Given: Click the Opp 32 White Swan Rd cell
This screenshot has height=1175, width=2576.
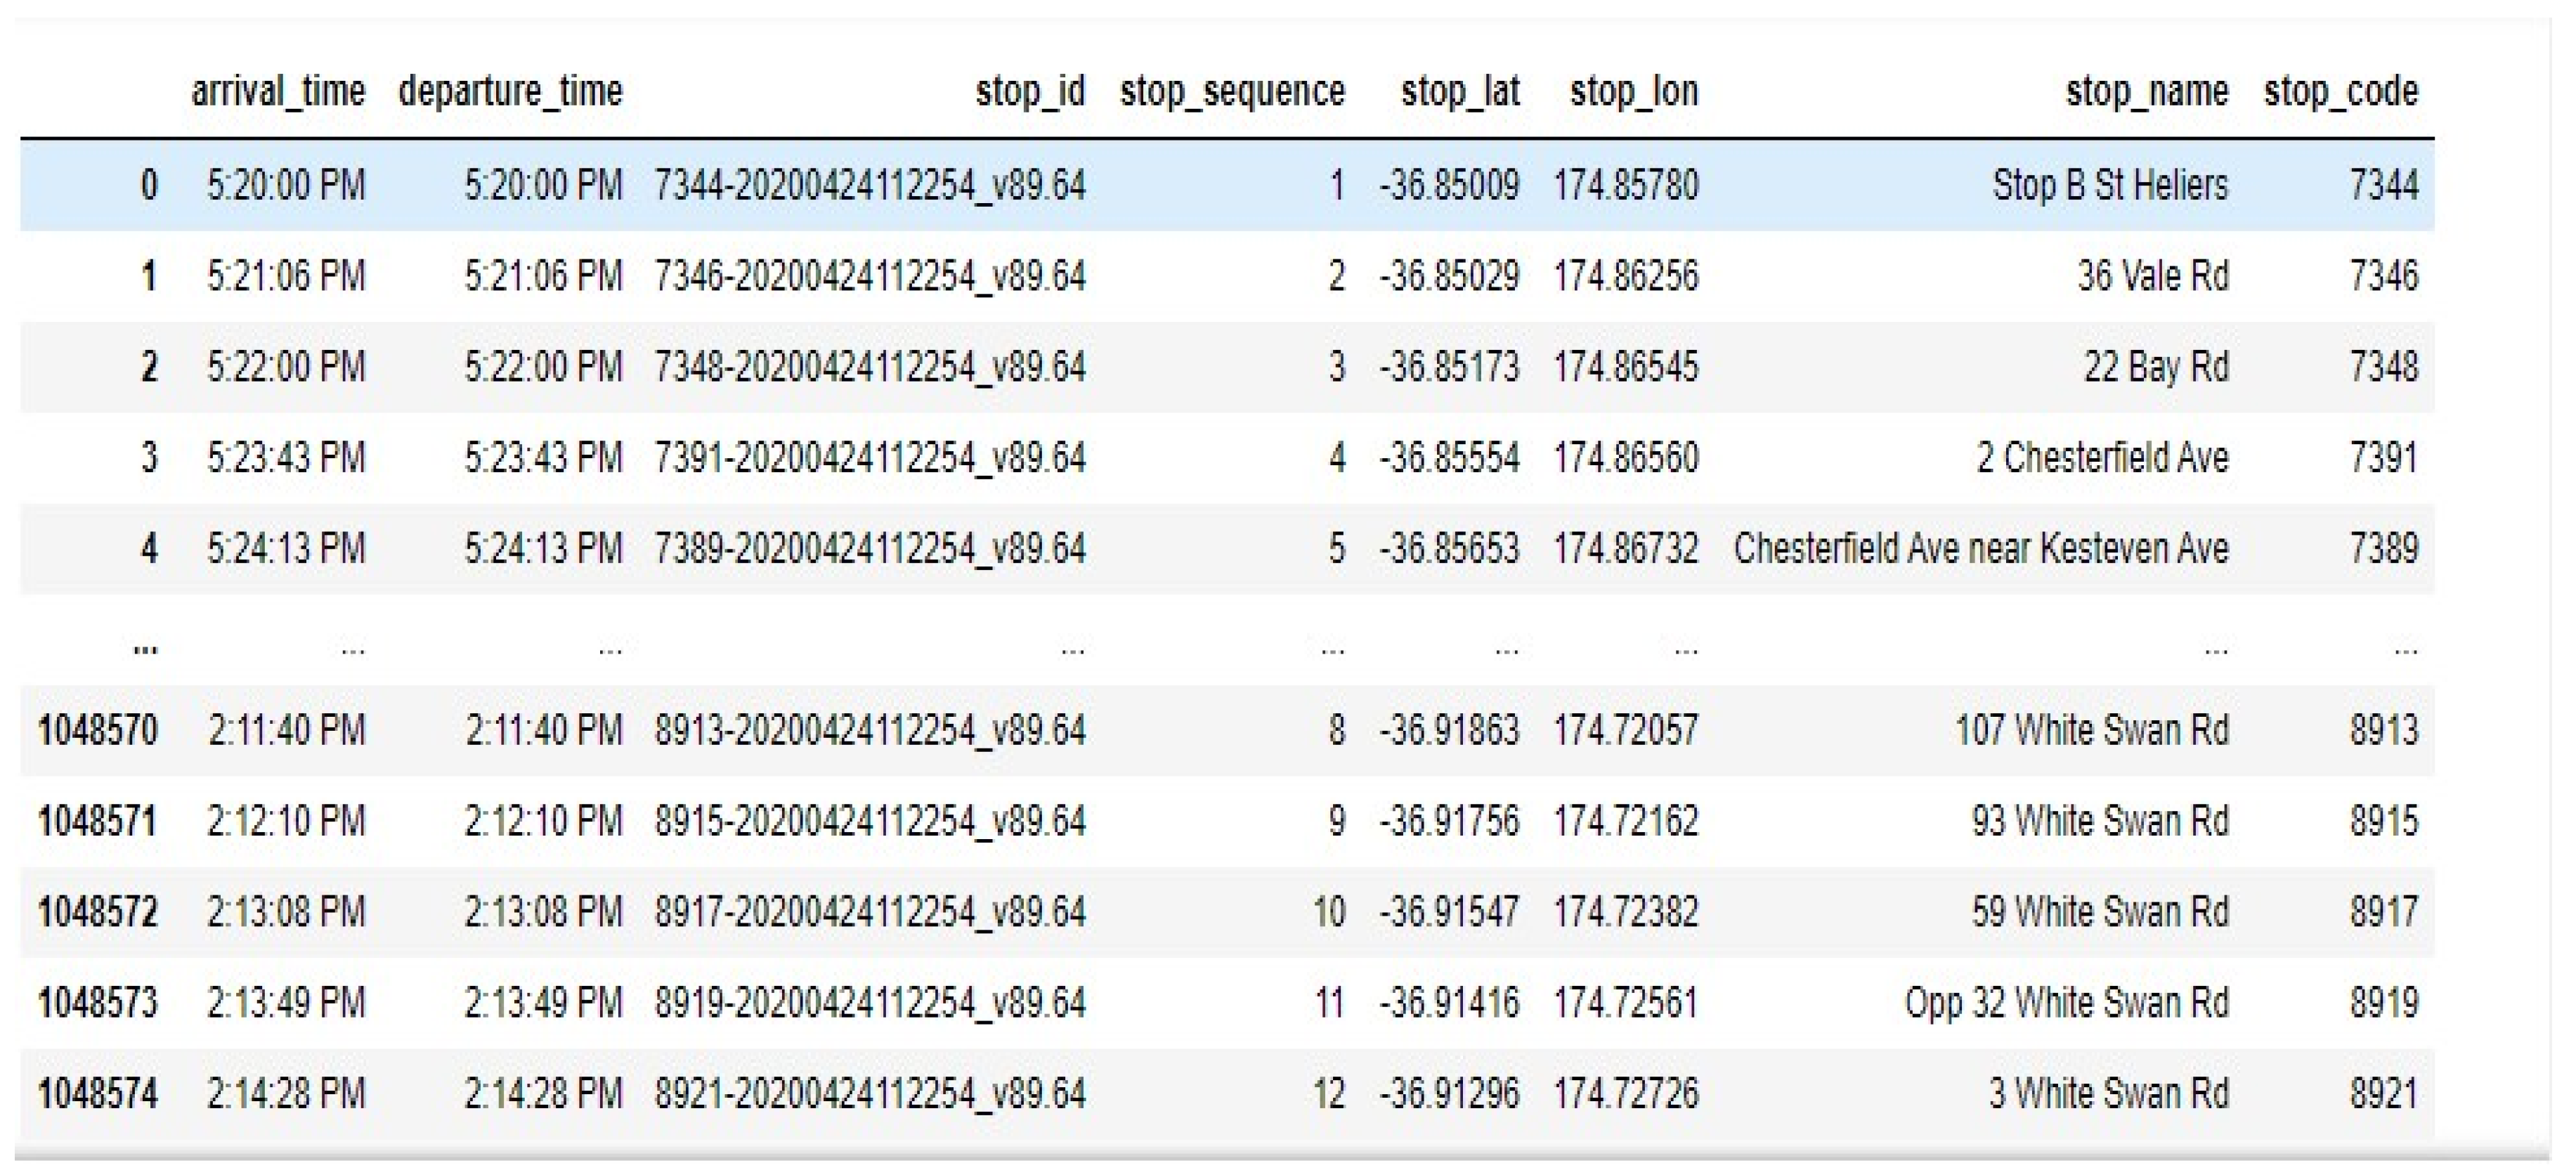Looking at the screenshot, I should pyautogui.click(x=2066, y=1003).
